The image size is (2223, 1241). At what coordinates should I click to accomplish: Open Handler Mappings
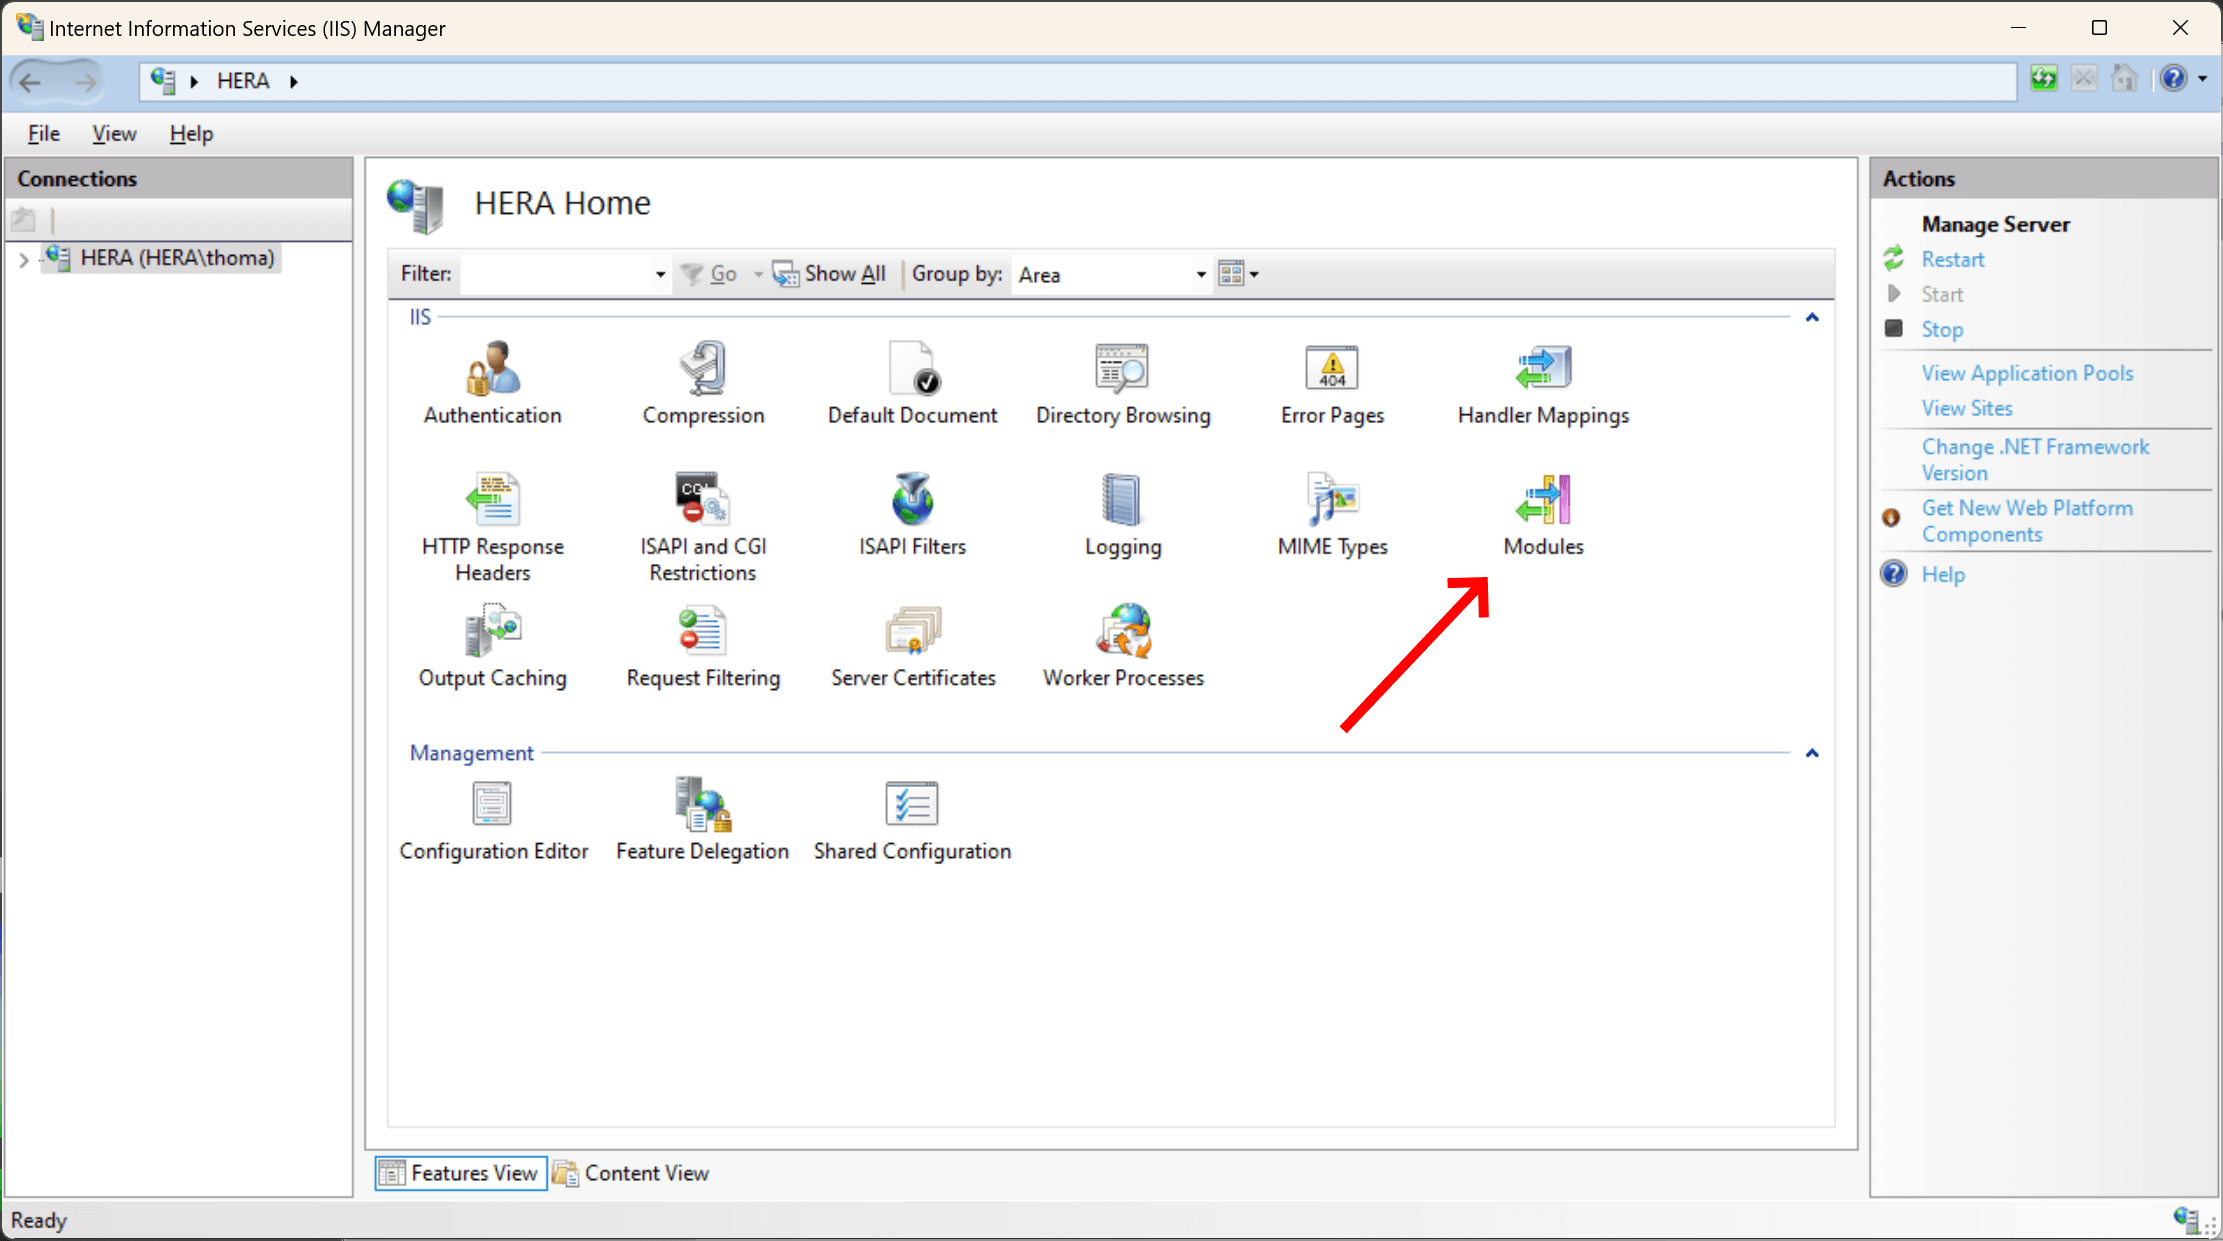click(x=1542, y=383)
